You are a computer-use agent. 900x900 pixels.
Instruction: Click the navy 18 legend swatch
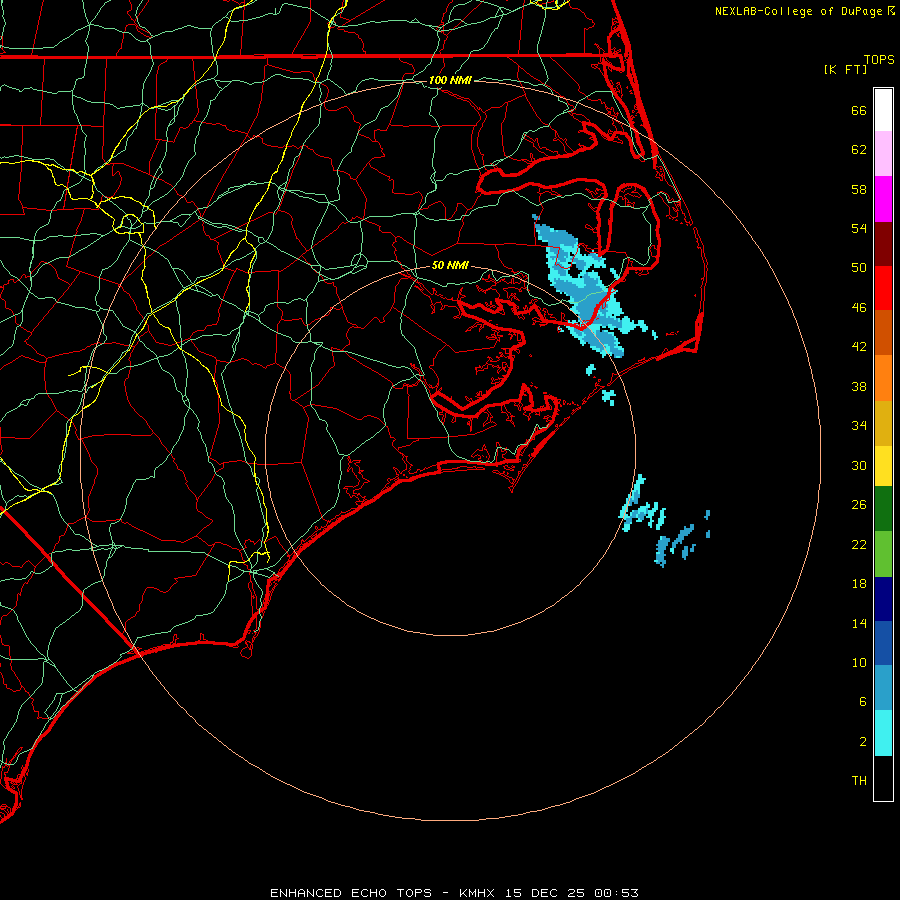pyautogui.click(x=883, y=599)
